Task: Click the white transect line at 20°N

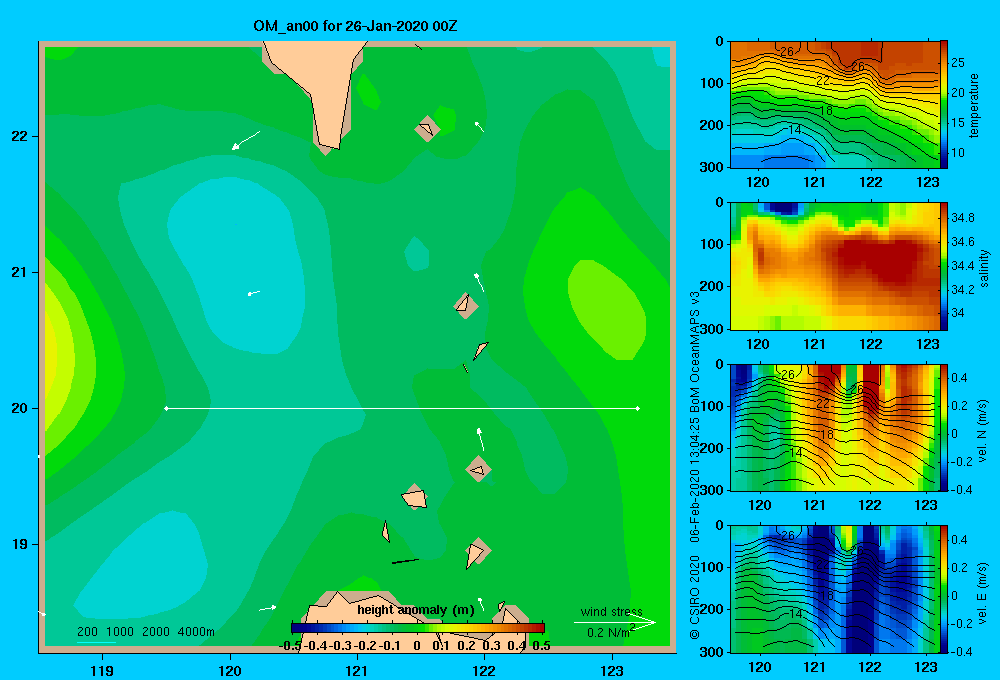Action: point(402,408)
